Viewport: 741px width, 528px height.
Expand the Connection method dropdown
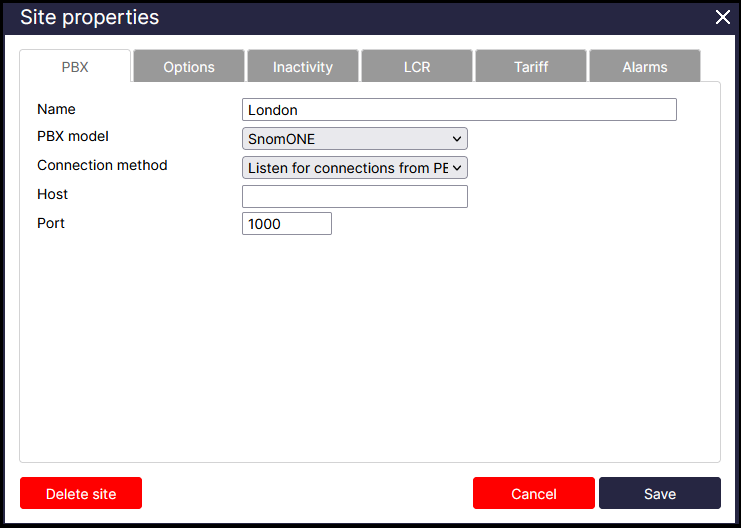355,168
